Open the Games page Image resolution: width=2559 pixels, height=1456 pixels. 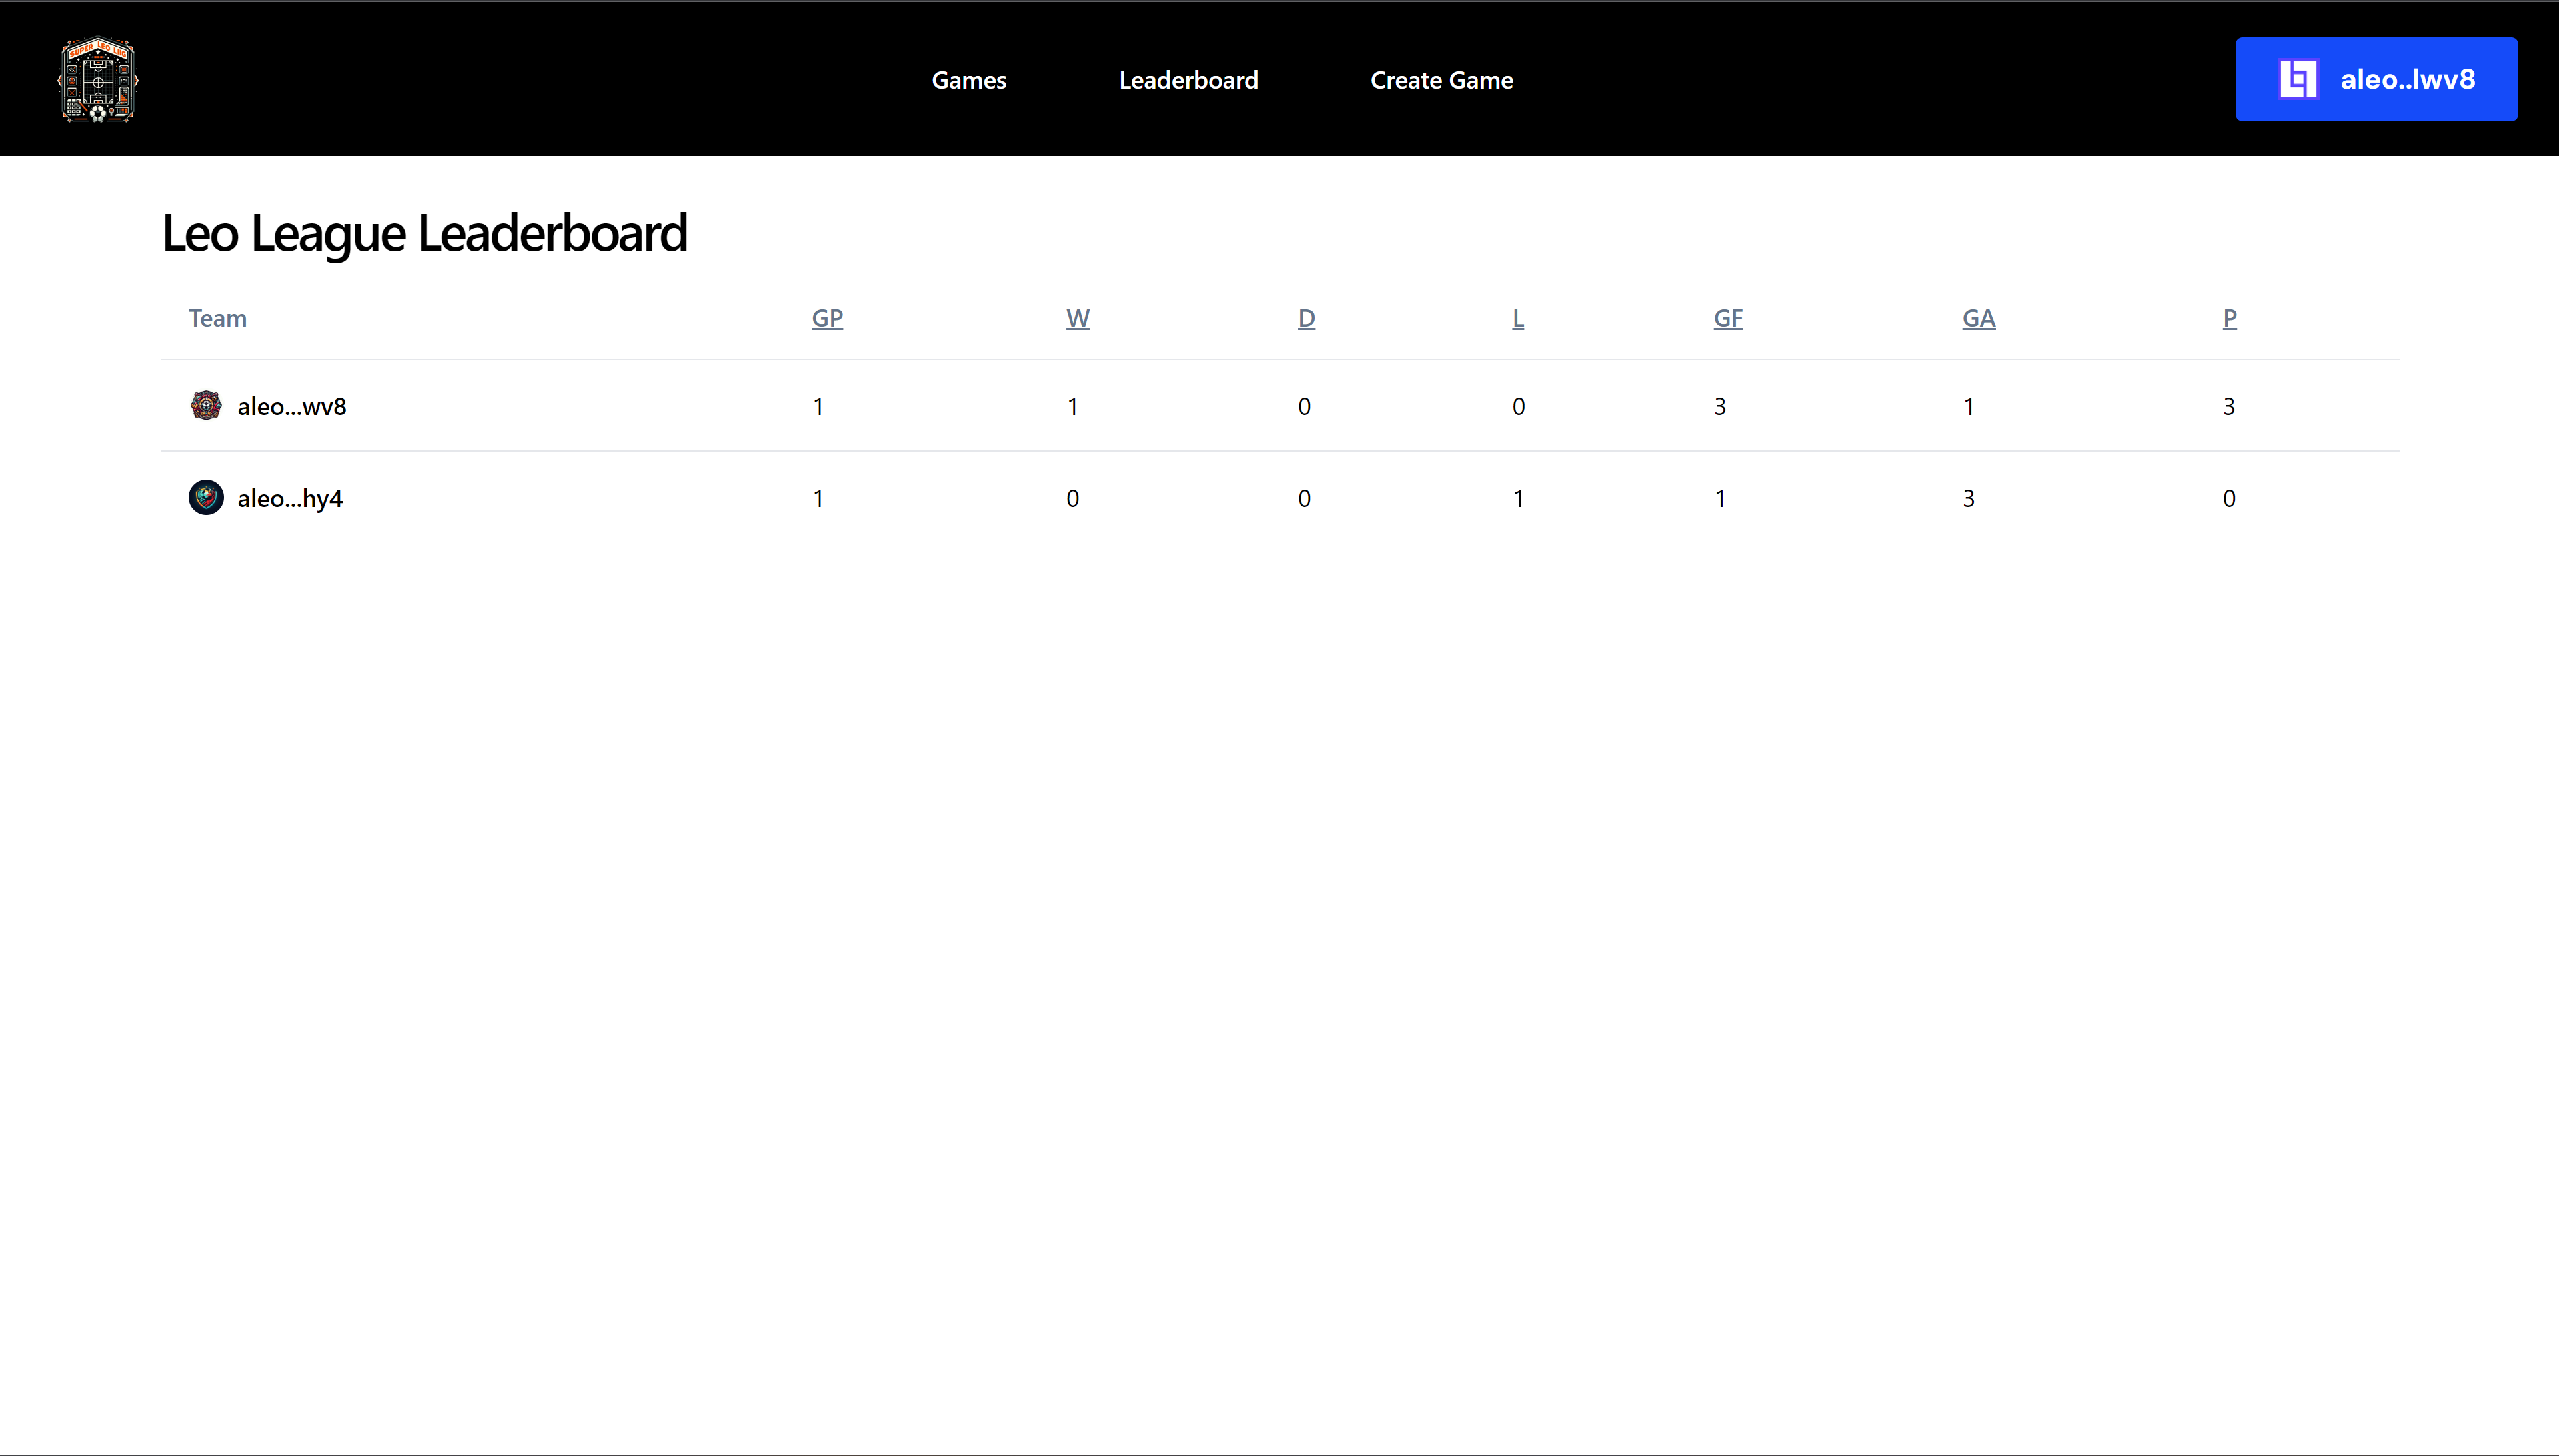click(x=968, y=80)
